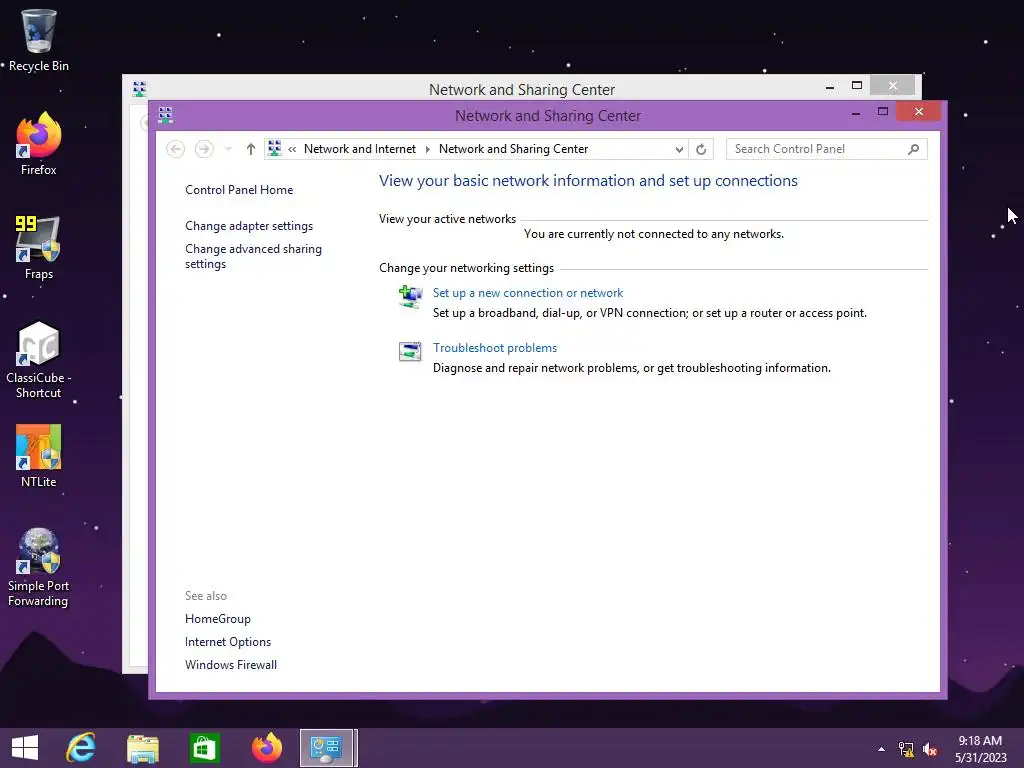The image size is (1024, 768).
Task: Launch Internet Explorer from the taskbar
Action: click(x=81, y=748)
